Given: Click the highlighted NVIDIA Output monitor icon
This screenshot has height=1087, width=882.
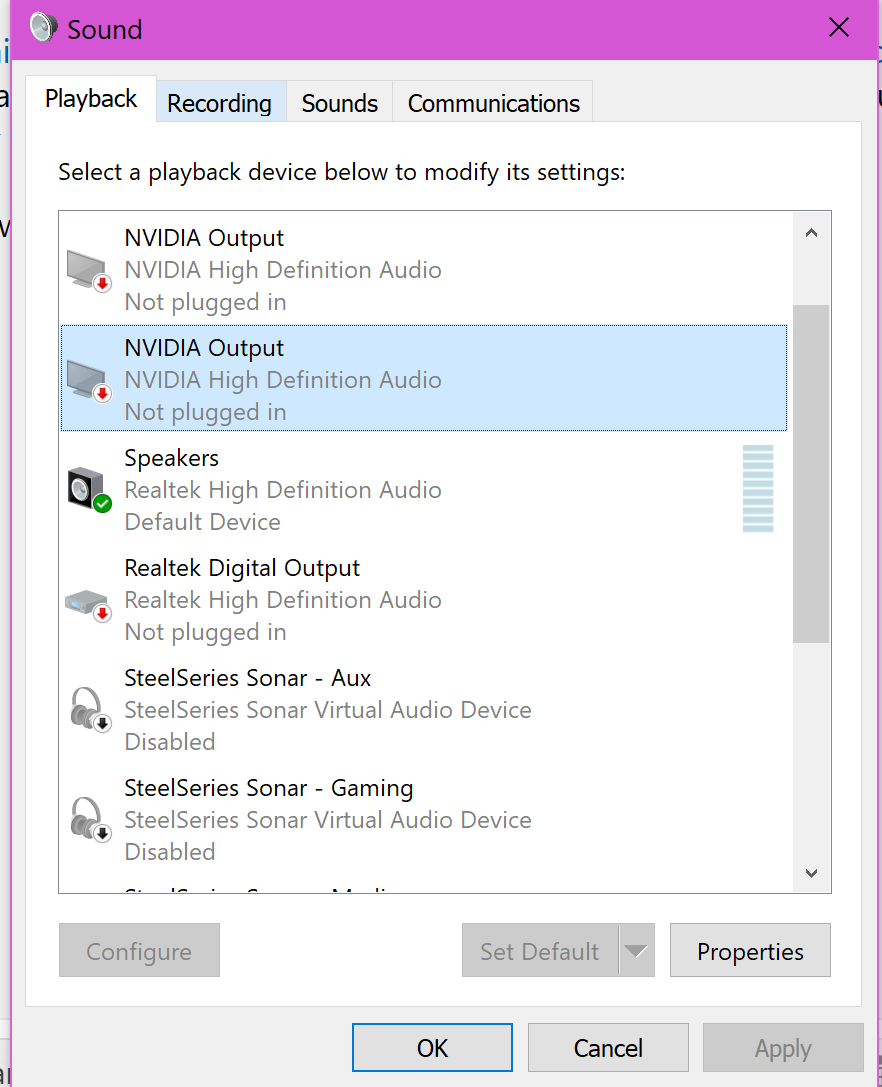Looking at the screenshot, I should pyautogui.click(x=89, y=381).
